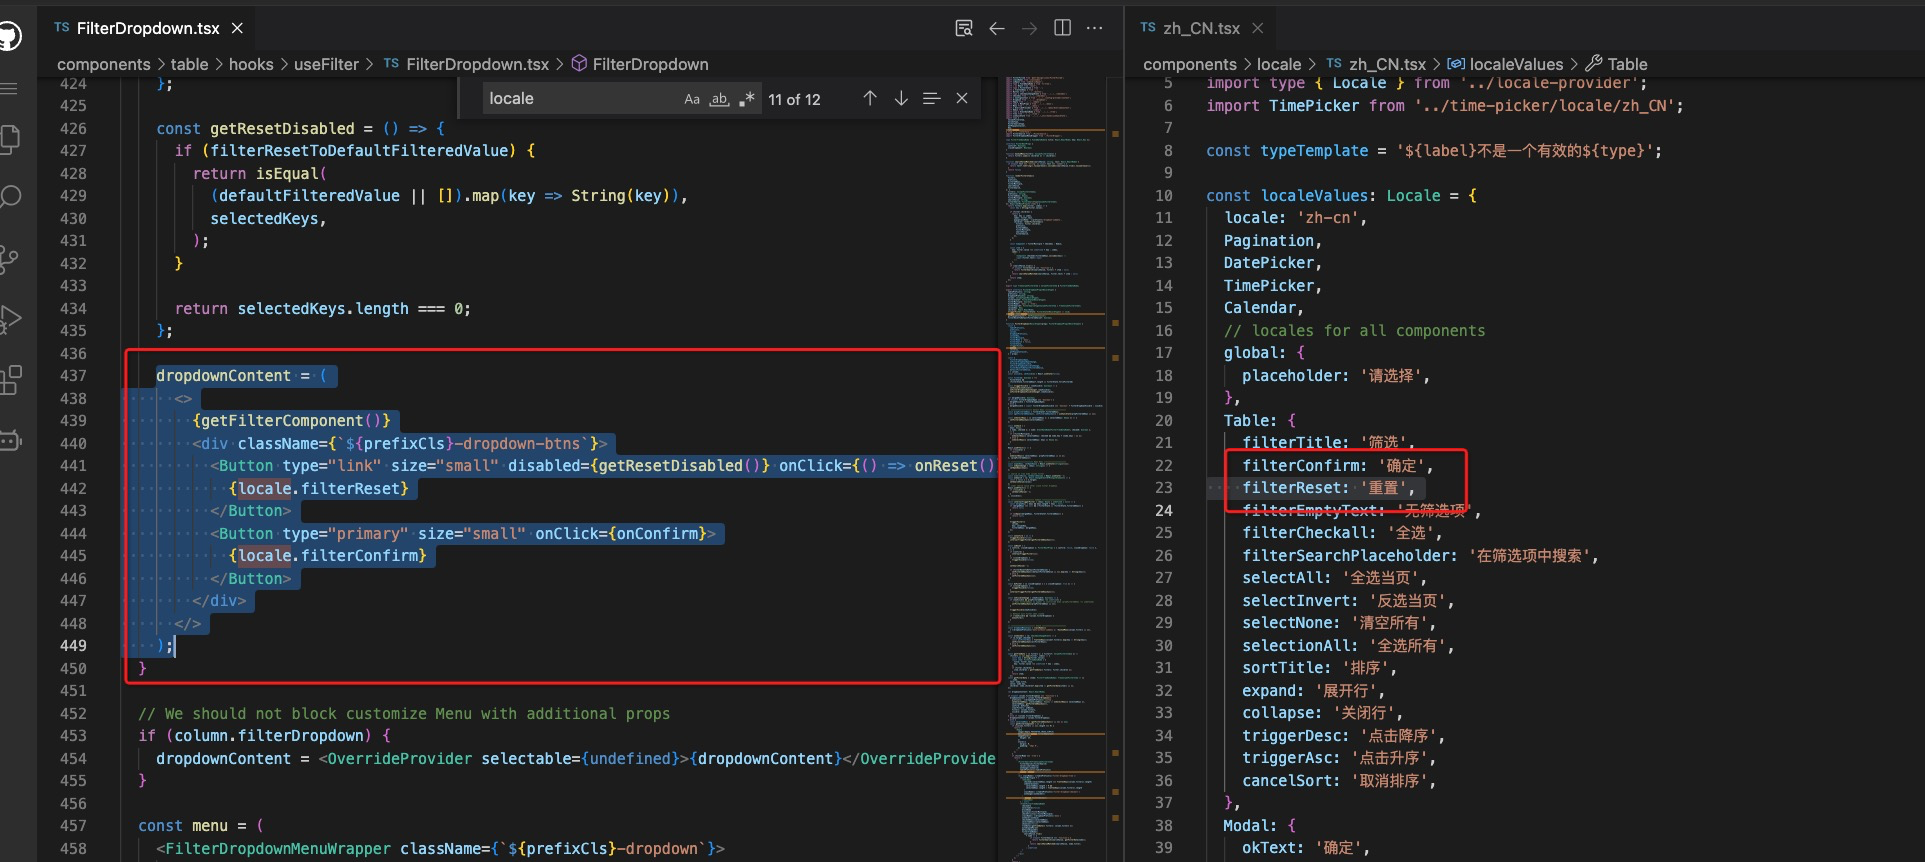The width and height of the screenshot is (1925, 862).
Task: Close the find widget
Action: pos(962,98)
